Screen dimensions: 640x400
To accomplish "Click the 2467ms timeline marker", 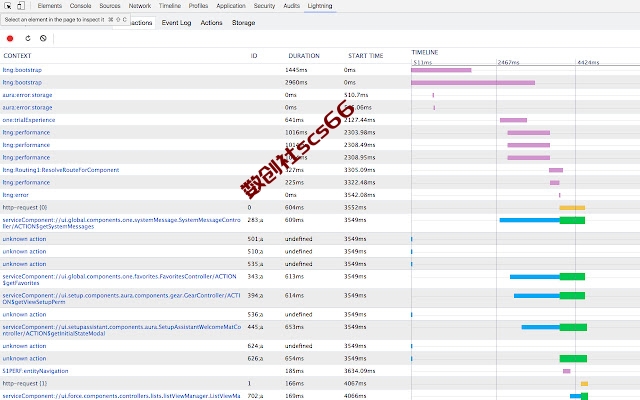I will pos(509,62).
